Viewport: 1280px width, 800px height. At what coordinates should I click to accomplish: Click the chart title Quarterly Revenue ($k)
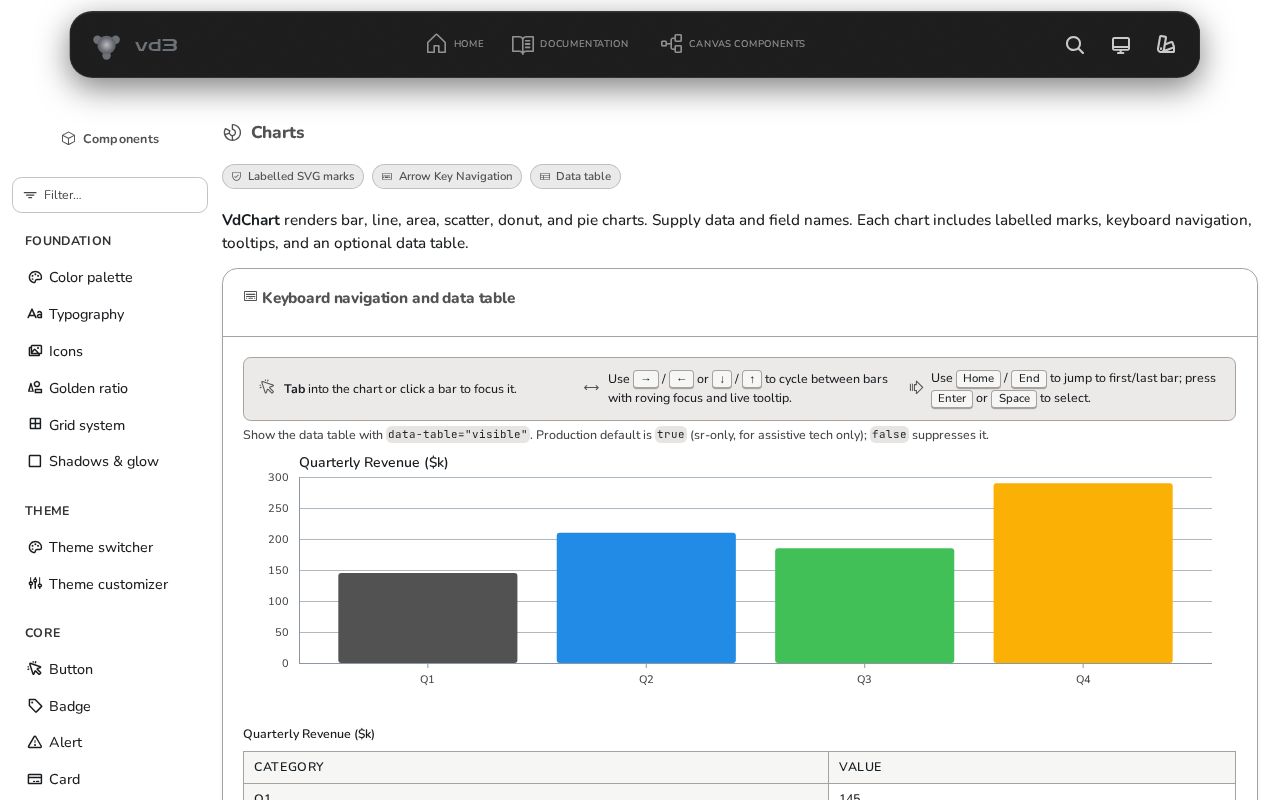pos(374,462)
